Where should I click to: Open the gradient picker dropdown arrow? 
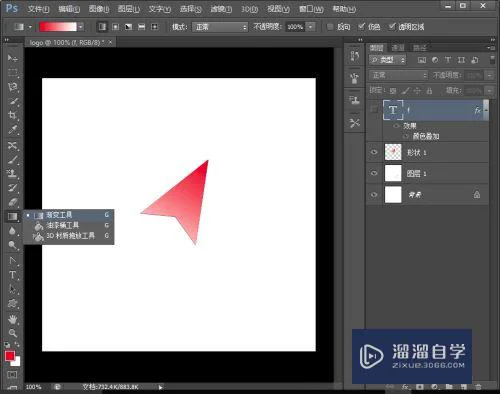pos(80,27)
